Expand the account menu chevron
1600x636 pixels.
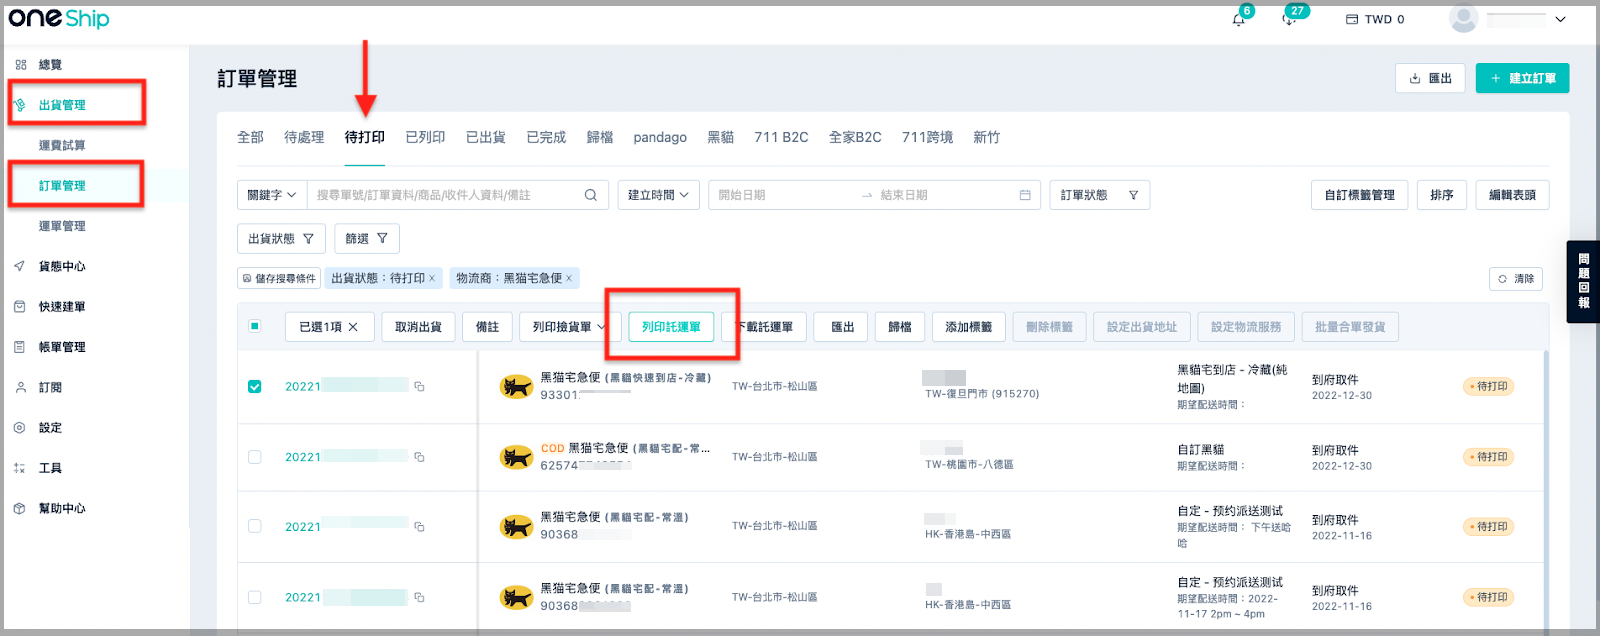1560,19
